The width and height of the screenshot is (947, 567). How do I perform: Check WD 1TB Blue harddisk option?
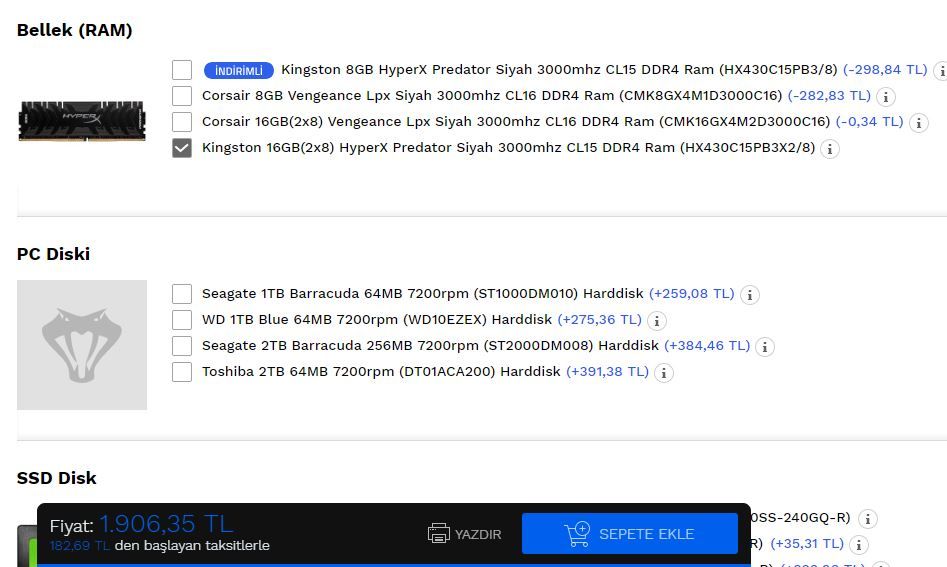tap(182, 320)
